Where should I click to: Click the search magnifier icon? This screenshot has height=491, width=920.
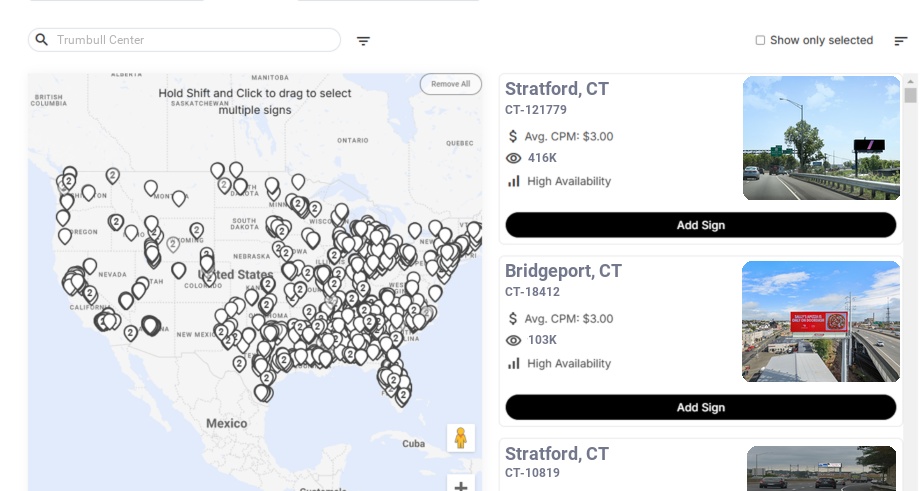41,40
